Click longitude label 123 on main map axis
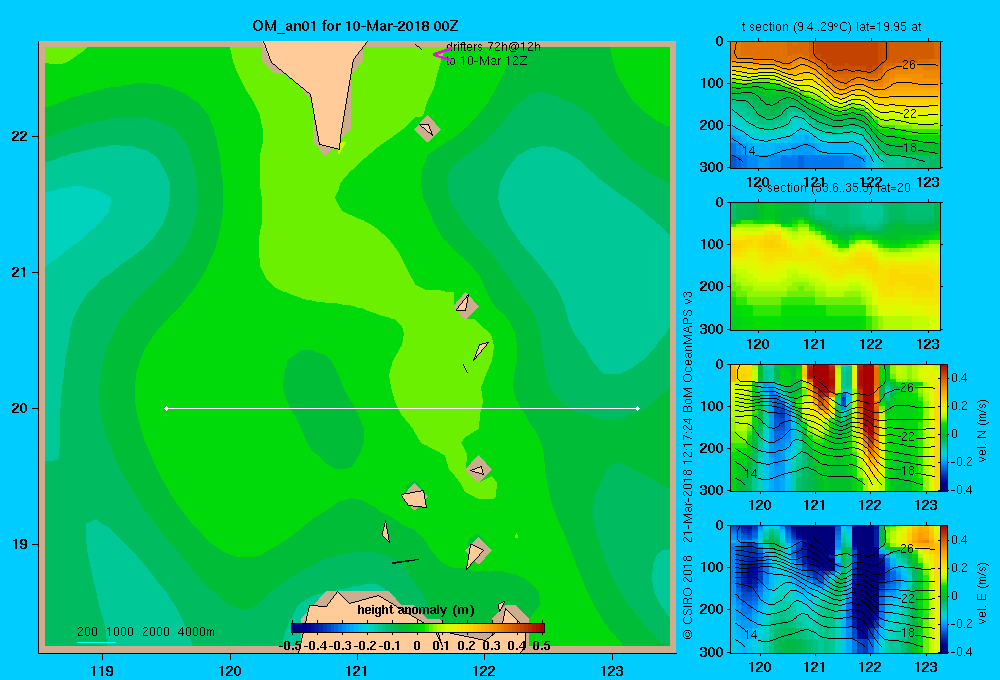 (612, 671)
